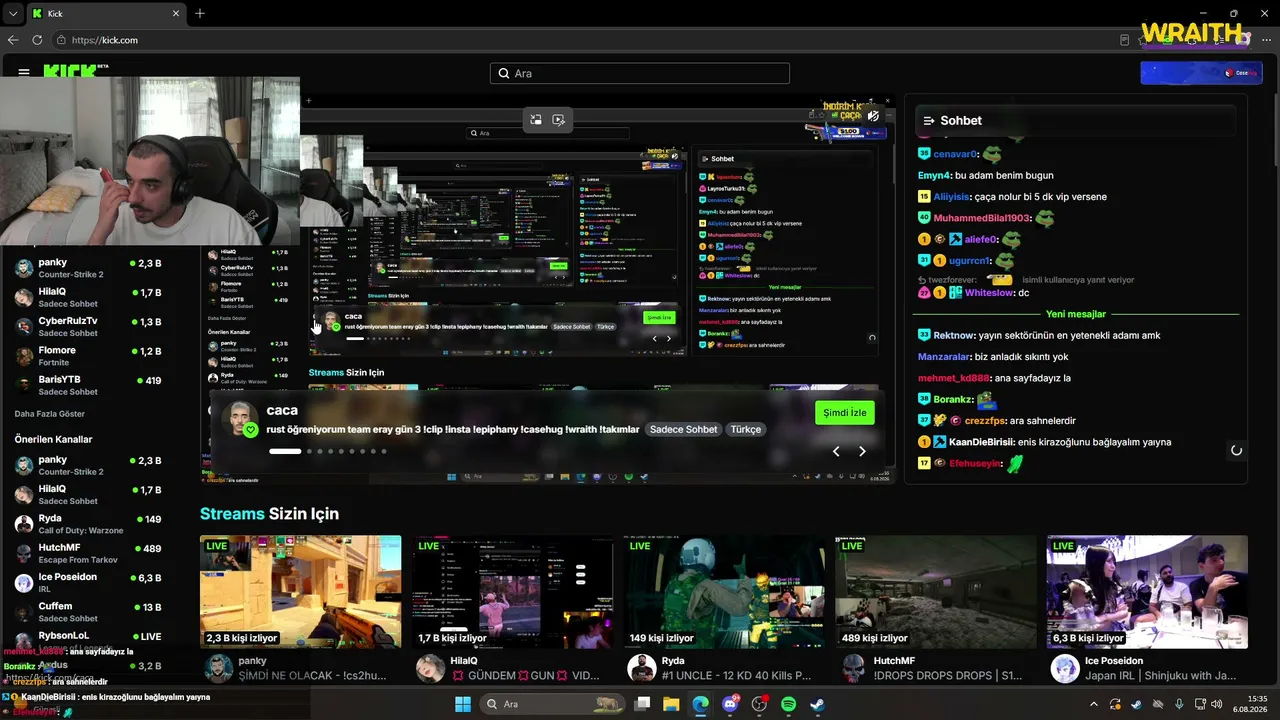
Task: Open the panky Counter-Strike live thumbnail
Action: (300, 592)
